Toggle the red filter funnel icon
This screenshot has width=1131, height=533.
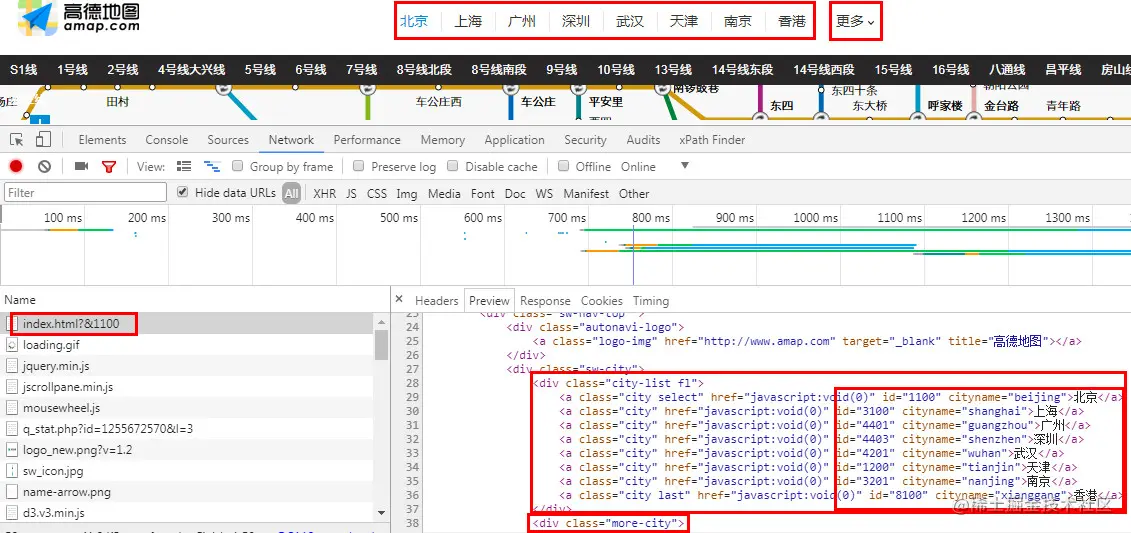(x=109, y=167)
